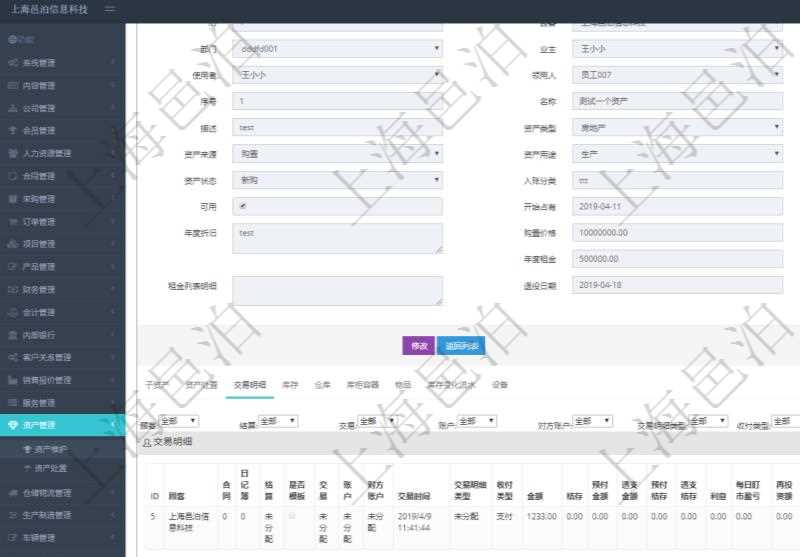Click the 财务管理 sidebar icon

coord(13,290)
